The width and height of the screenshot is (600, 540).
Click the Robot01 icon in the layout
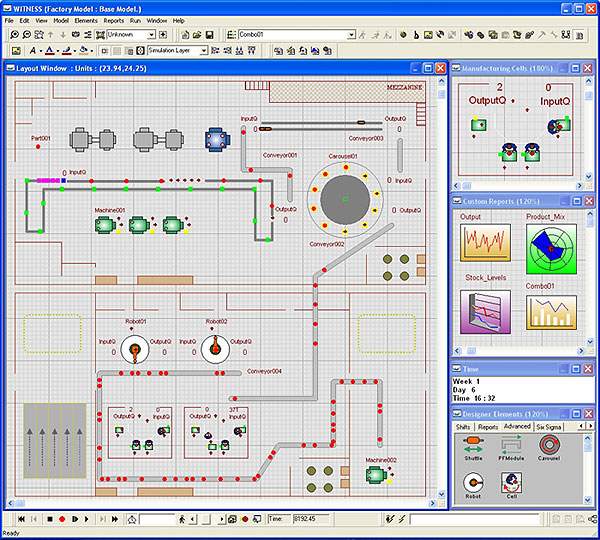coord(135,349)
